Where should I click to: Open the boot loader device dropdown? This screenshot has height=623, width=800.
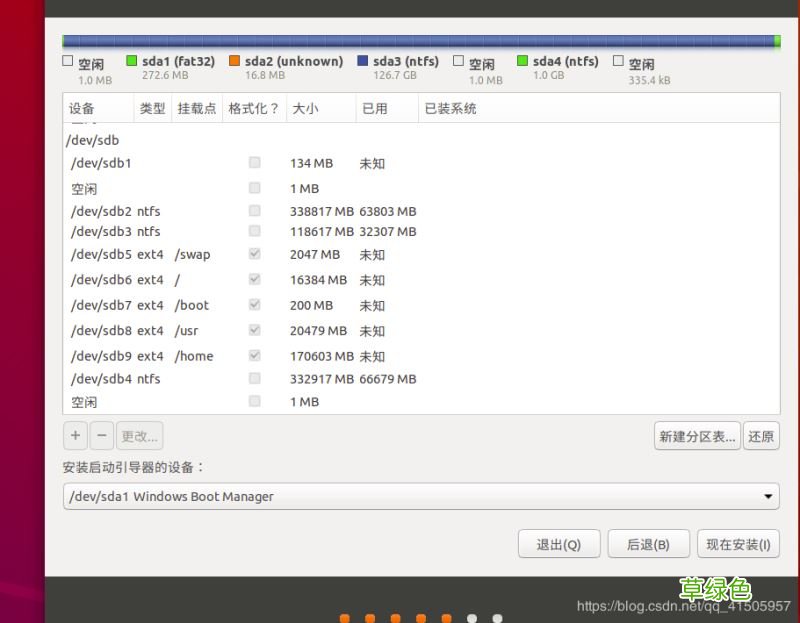(x=420, y=496)
